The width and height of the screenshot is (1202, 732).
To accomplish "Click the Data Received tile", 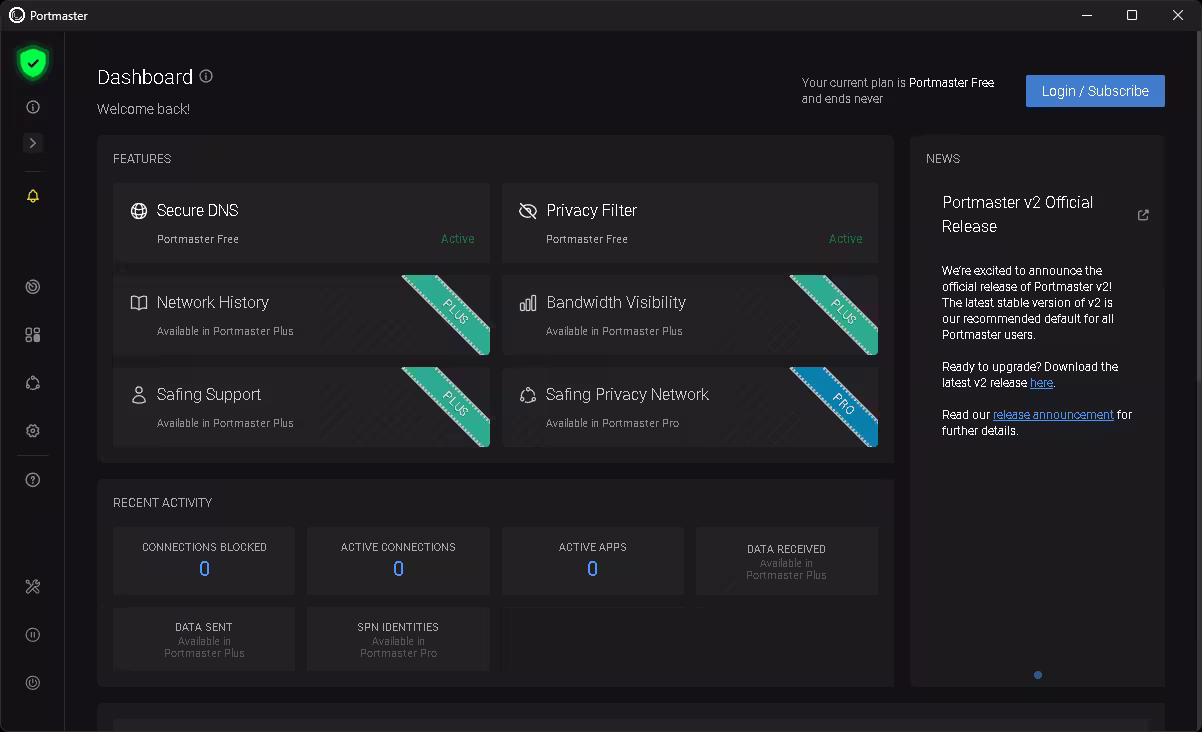I will 787,561.
